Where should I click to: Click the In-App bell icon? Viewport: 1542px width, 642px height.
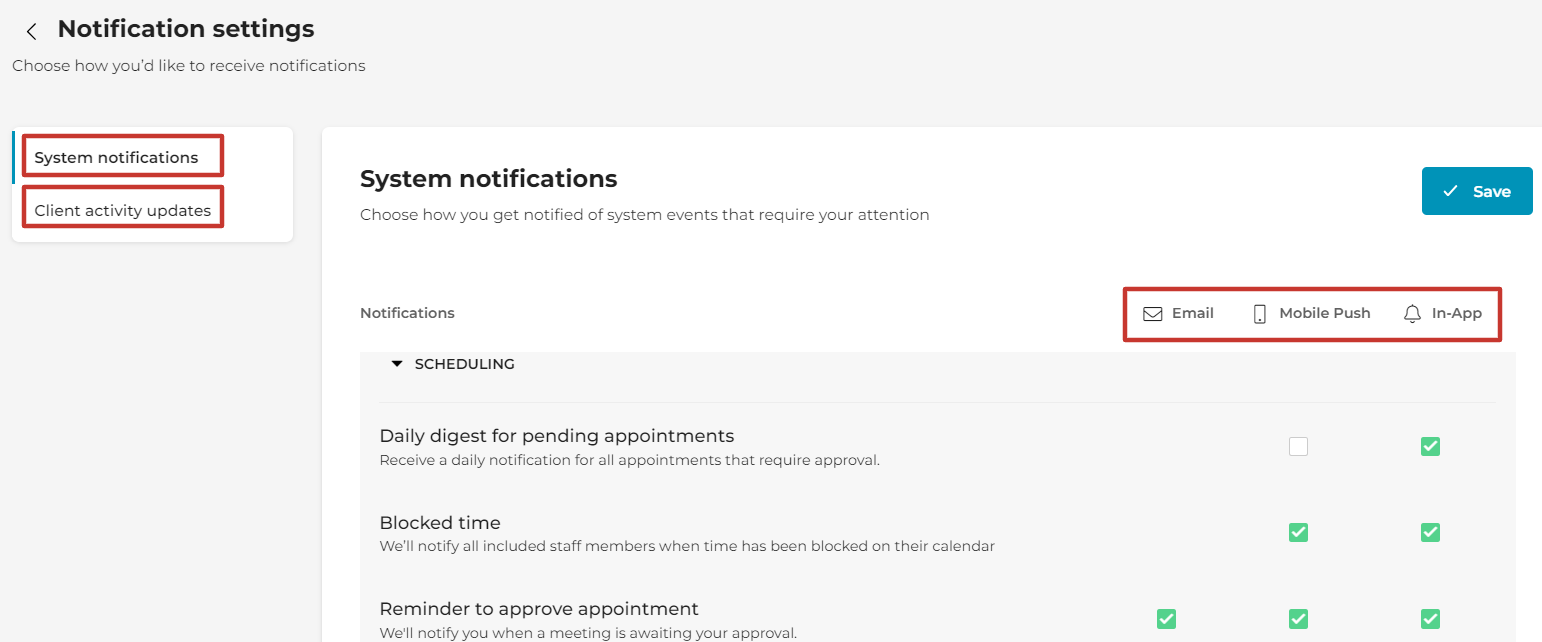(x=1412, y=314)
